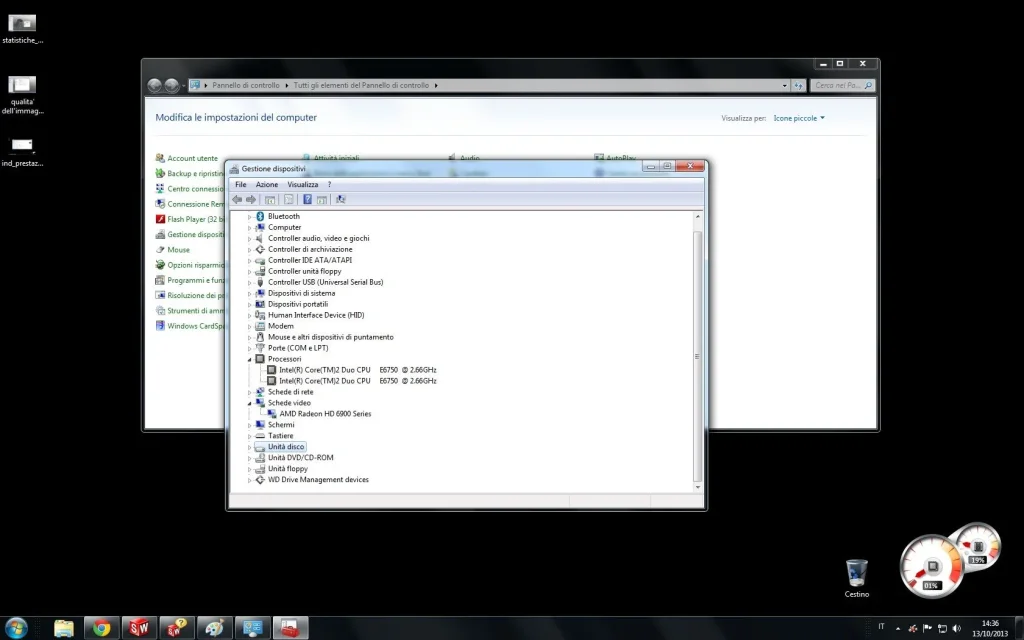Click the Control Panel search field

(x=842, y=86)
